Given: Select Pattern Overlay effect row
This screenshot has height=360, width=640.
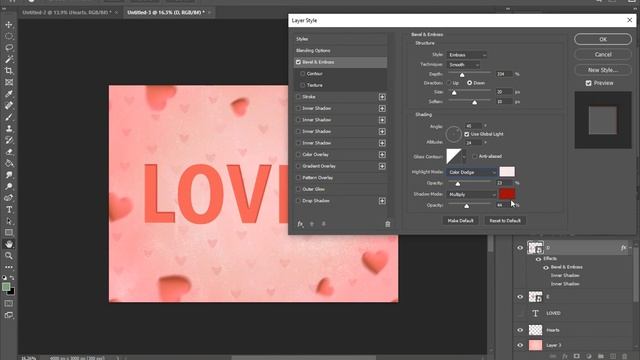Looking at the screenshot, I should coord(340,178).
